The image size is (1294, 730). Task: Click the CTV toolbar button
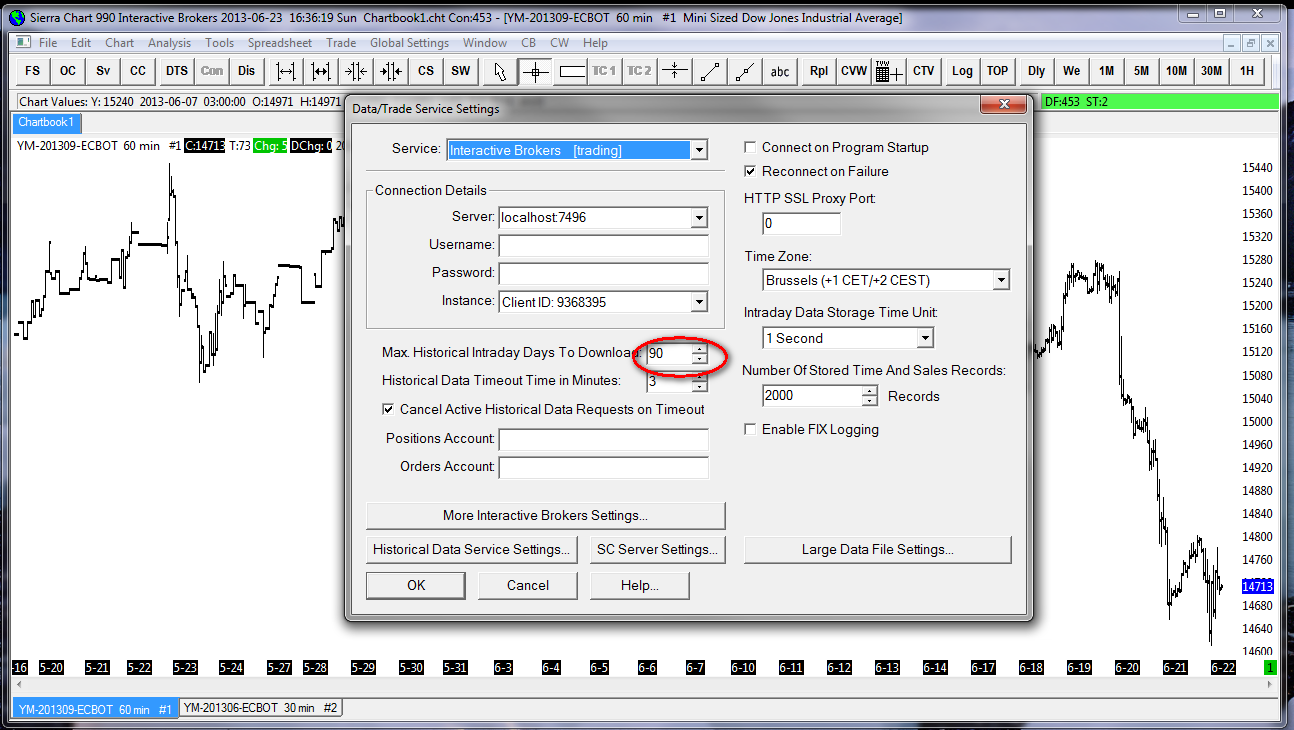(924, 71)
